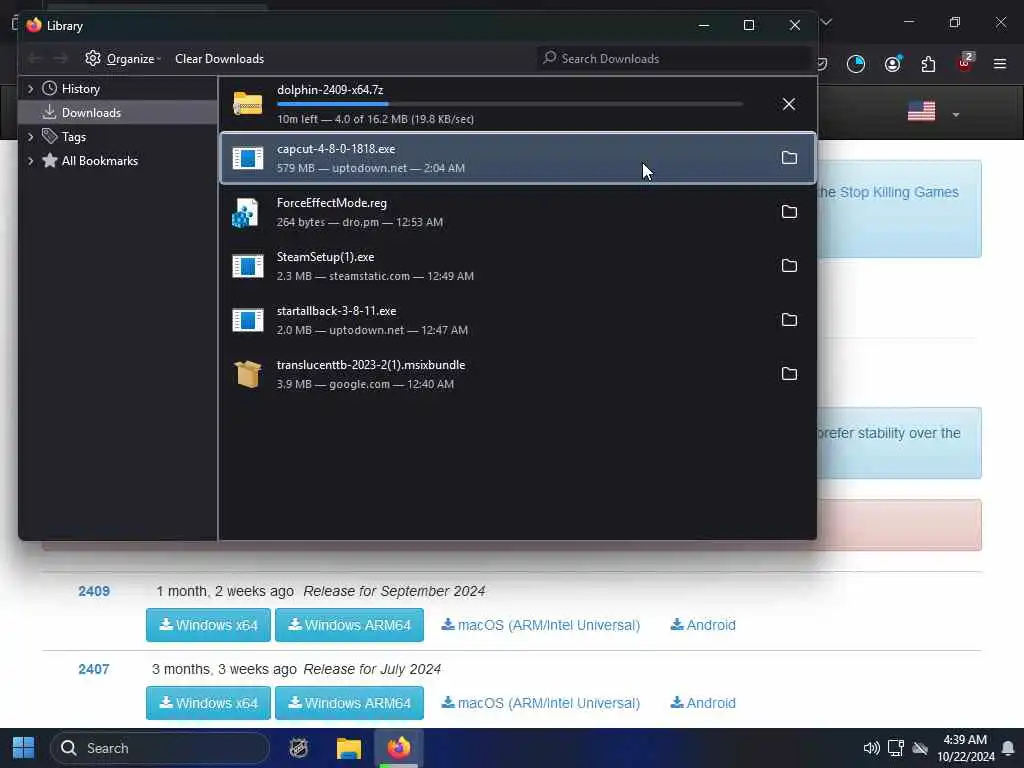Expand the All Bookmarks tree node
Viewport: 1024px width, 768px height.
point(30,161)
